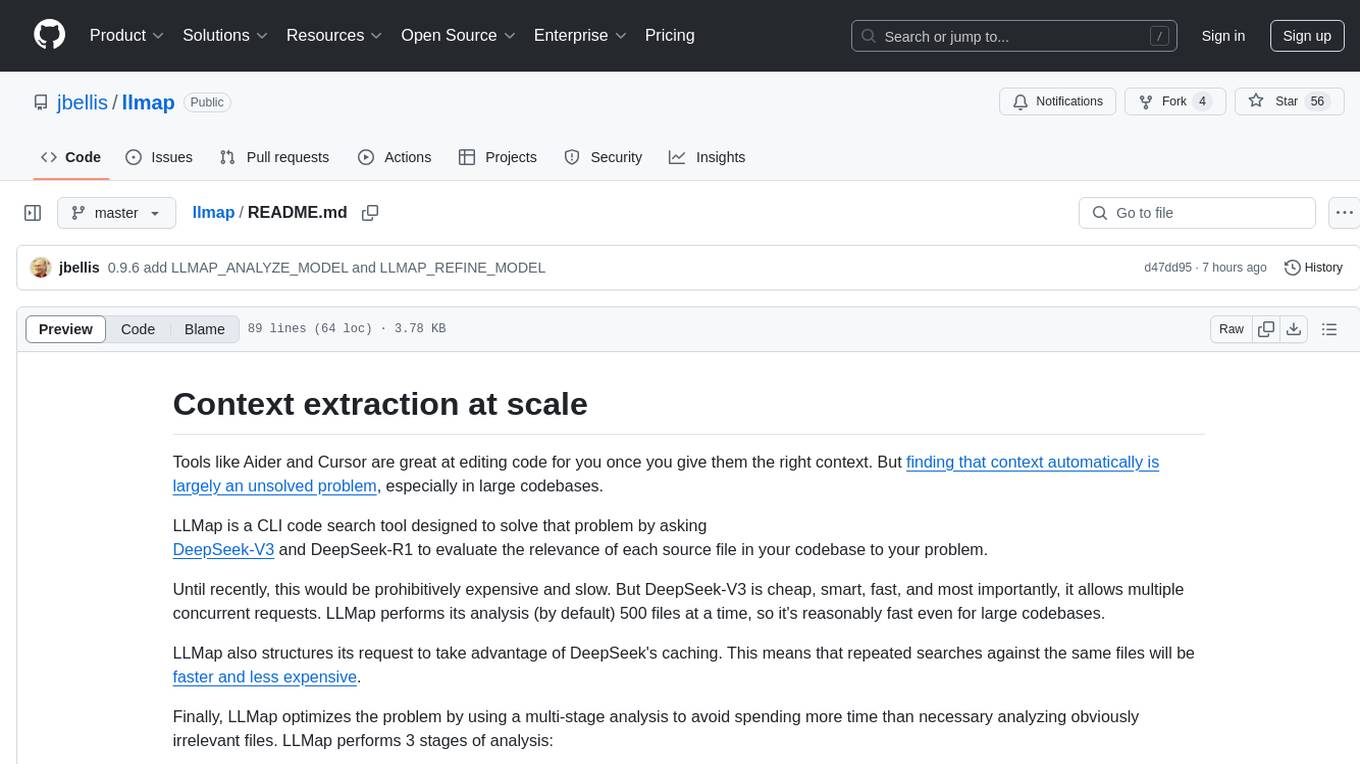Open the Projects tab
Viewport: 1360px width, 764px height.
[x=497, y=157]
